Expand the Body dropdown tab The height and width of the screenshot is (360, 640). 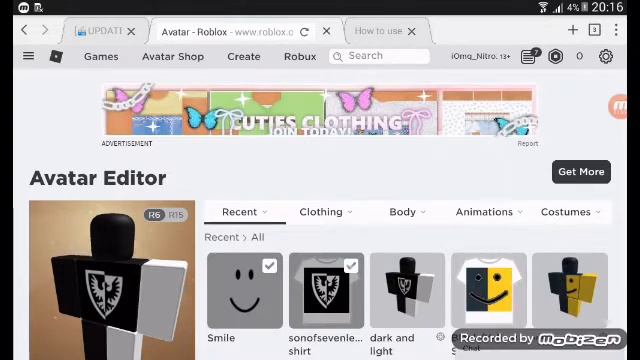(x=407, y=212)
